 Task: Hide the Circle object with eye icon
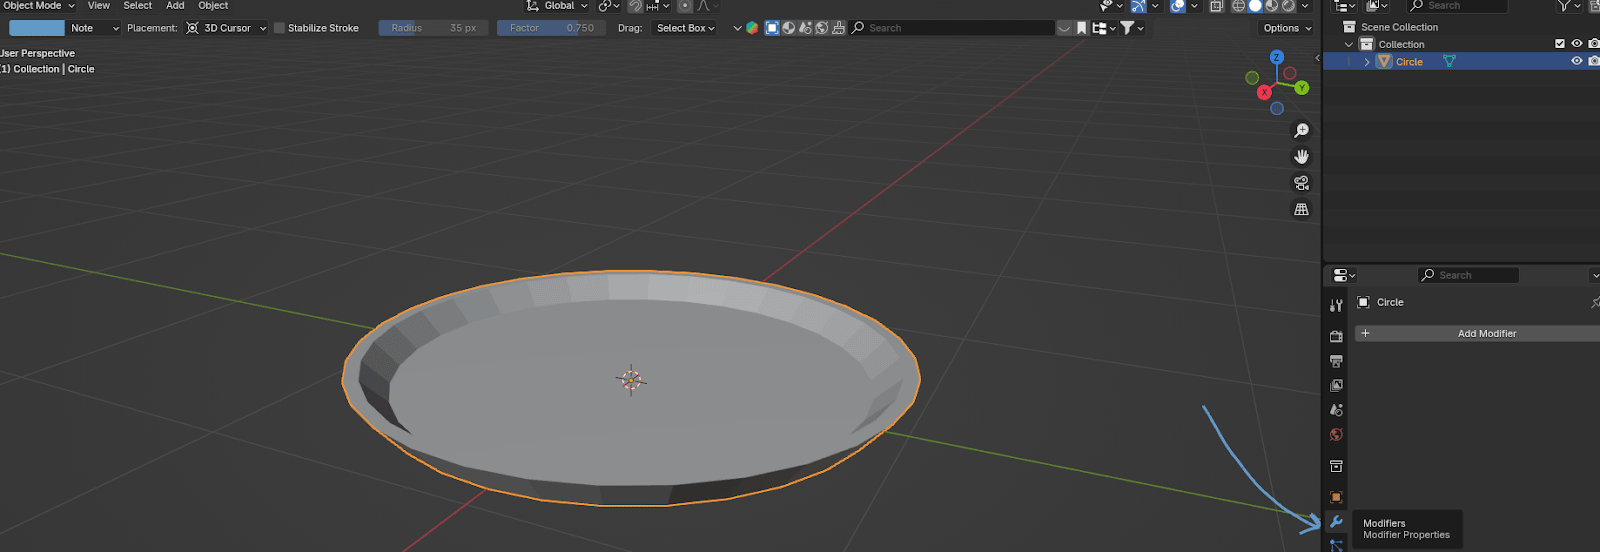1577,61
